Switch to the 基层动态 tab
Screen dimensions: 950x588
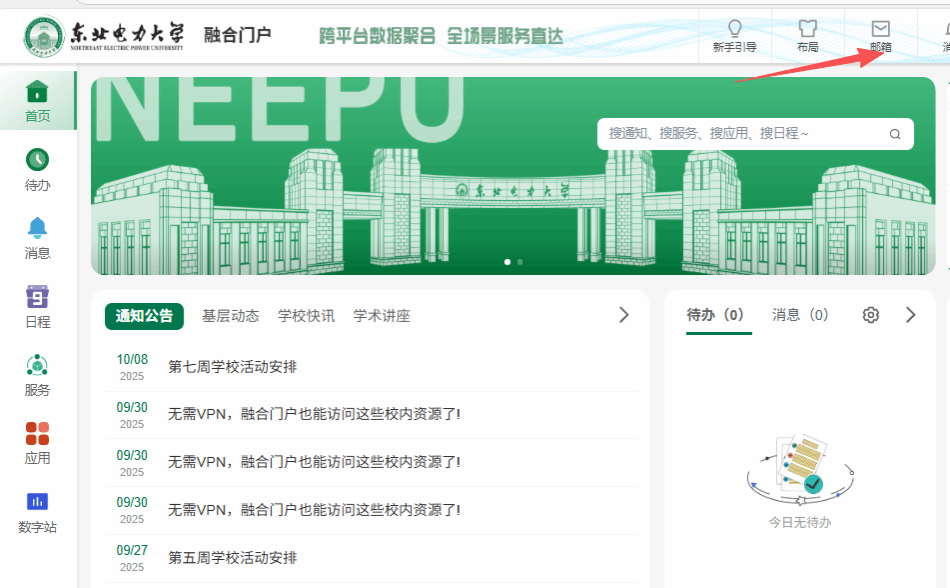230,316
